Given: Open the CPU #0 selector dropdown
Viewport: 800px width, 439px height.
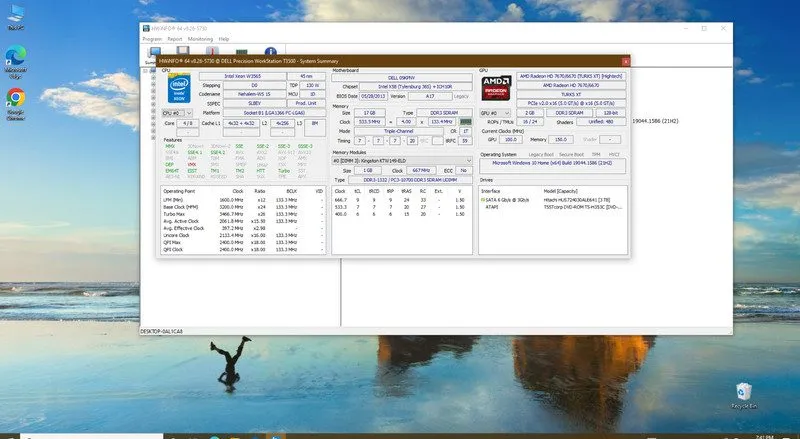Looking at the screenshot, I should click(177, 113).
